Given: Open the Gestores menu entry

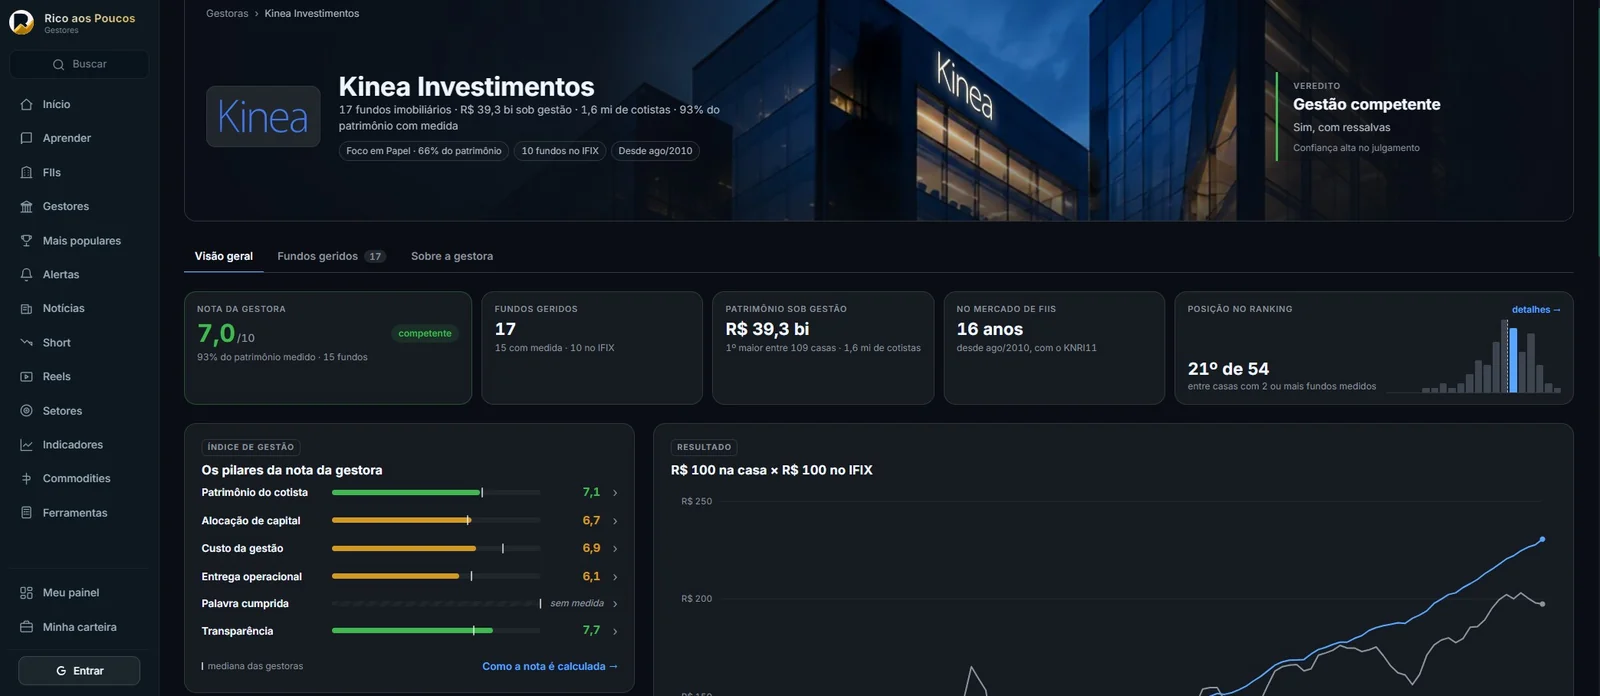Looking at the screenshot, I should click(79, 206).
